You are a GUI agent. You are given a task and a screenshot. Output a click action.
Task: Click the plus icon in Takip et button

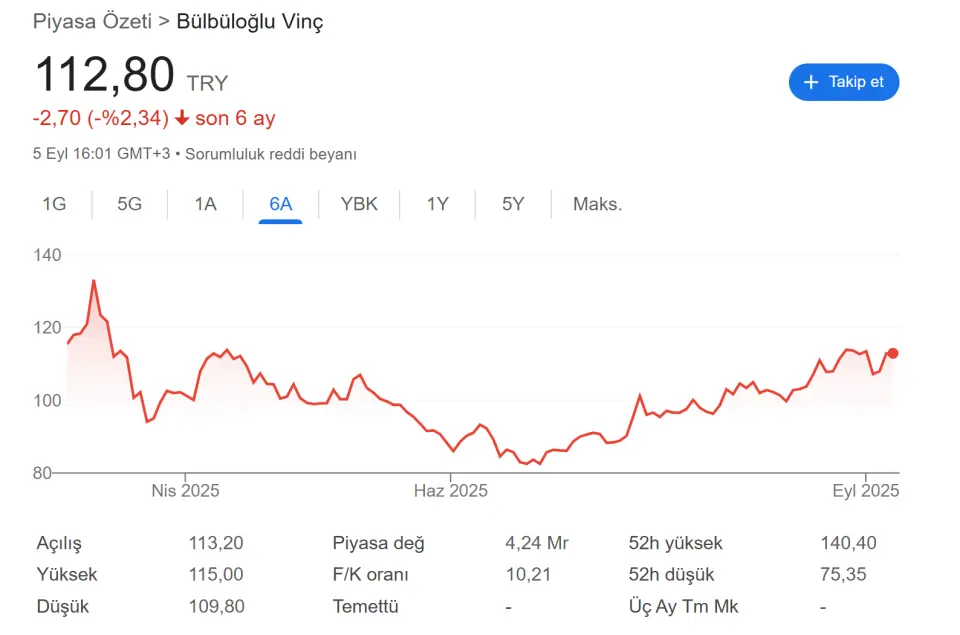811,82
